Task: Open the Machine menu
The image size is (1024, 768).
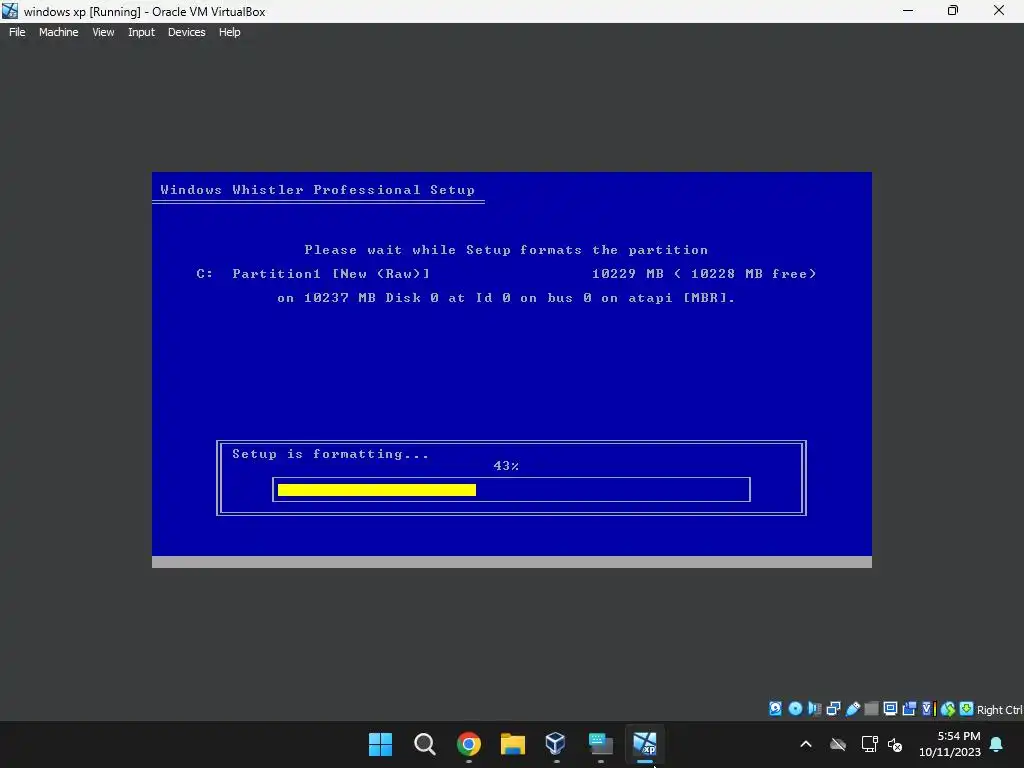Action: (x=58, y=32)
